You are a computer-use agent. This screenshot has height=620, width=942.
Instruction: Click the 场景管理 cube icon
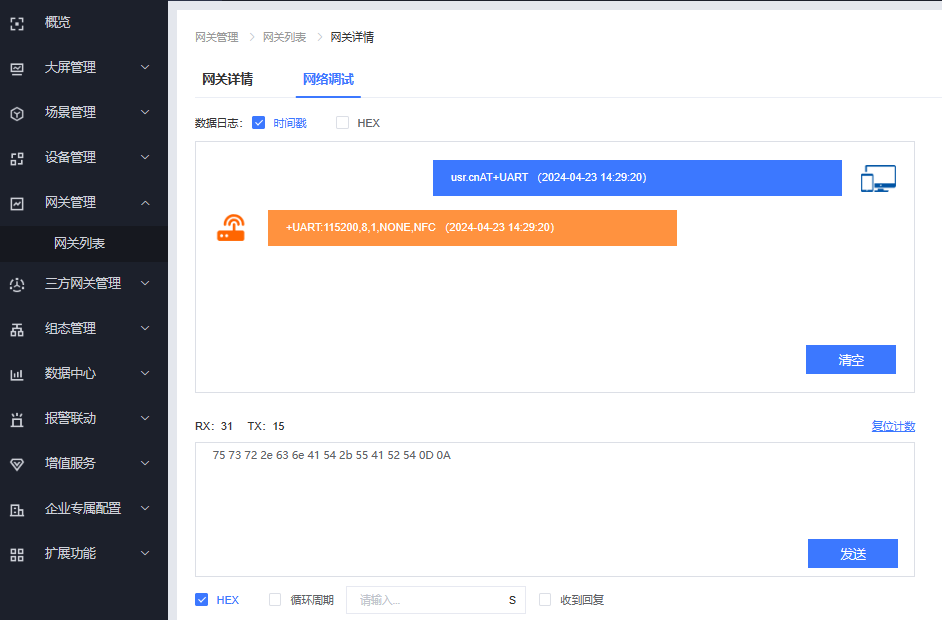tap(17, 113)
